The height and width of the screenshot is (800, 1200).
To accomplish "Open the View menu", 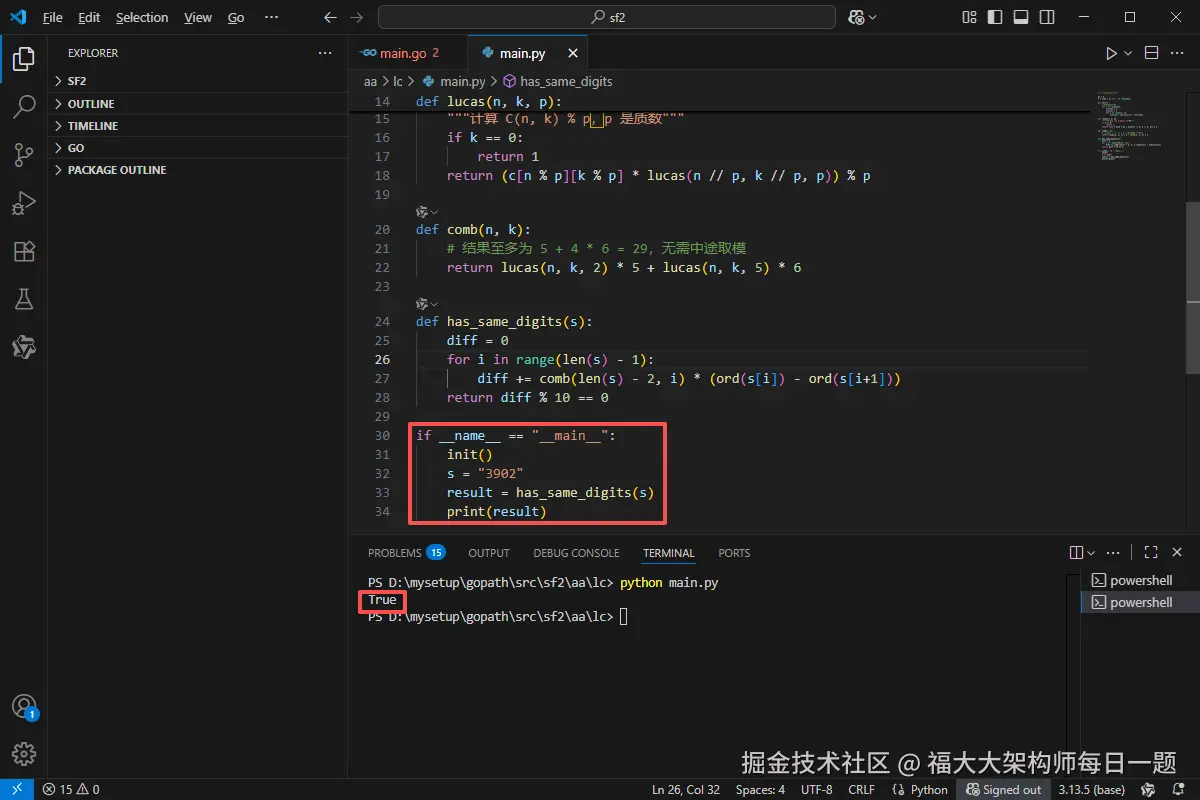I will 198,17.
